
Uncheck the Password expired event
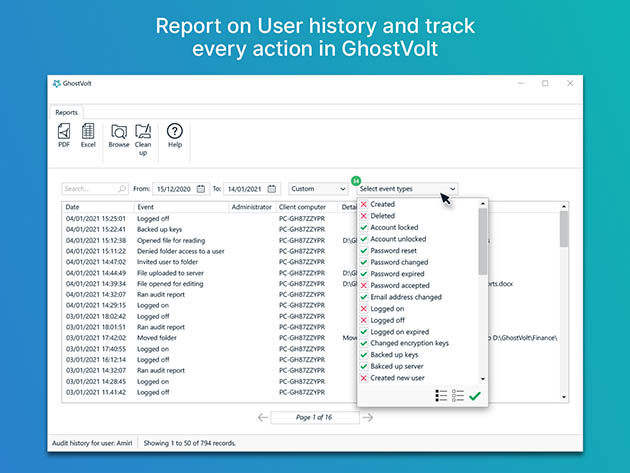pyautogui.click(x=364, y=274)
